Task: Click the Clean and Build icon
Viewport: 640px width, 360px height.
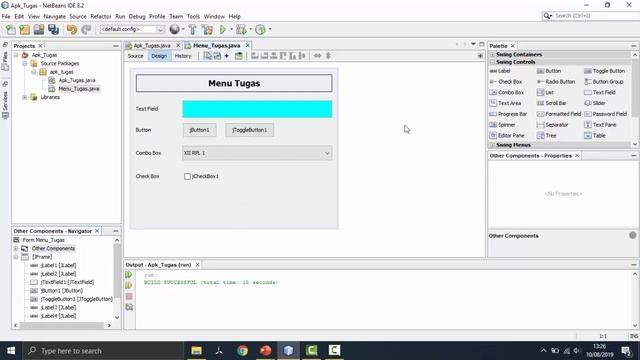Action: click(x=207, y=29)
